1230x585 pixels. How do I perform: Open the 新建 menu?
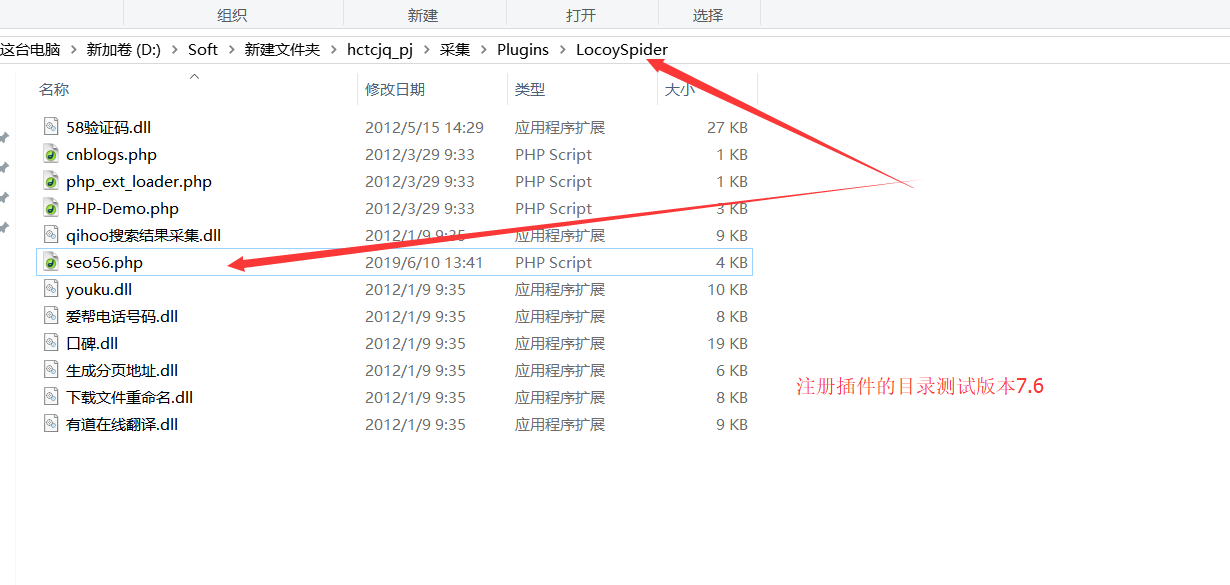point(422,14)
